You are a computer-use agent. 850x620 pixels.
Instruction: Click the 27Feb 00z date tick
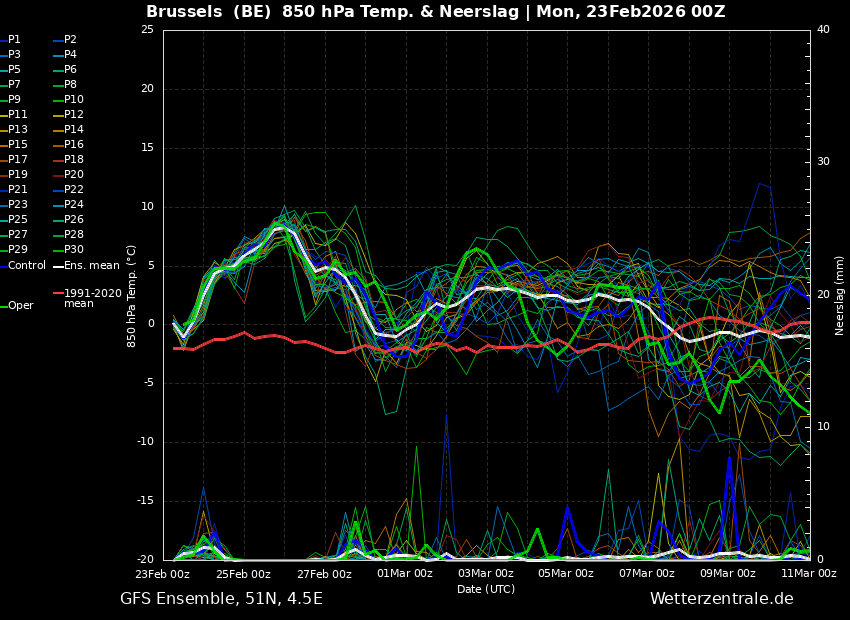[324, 573]
